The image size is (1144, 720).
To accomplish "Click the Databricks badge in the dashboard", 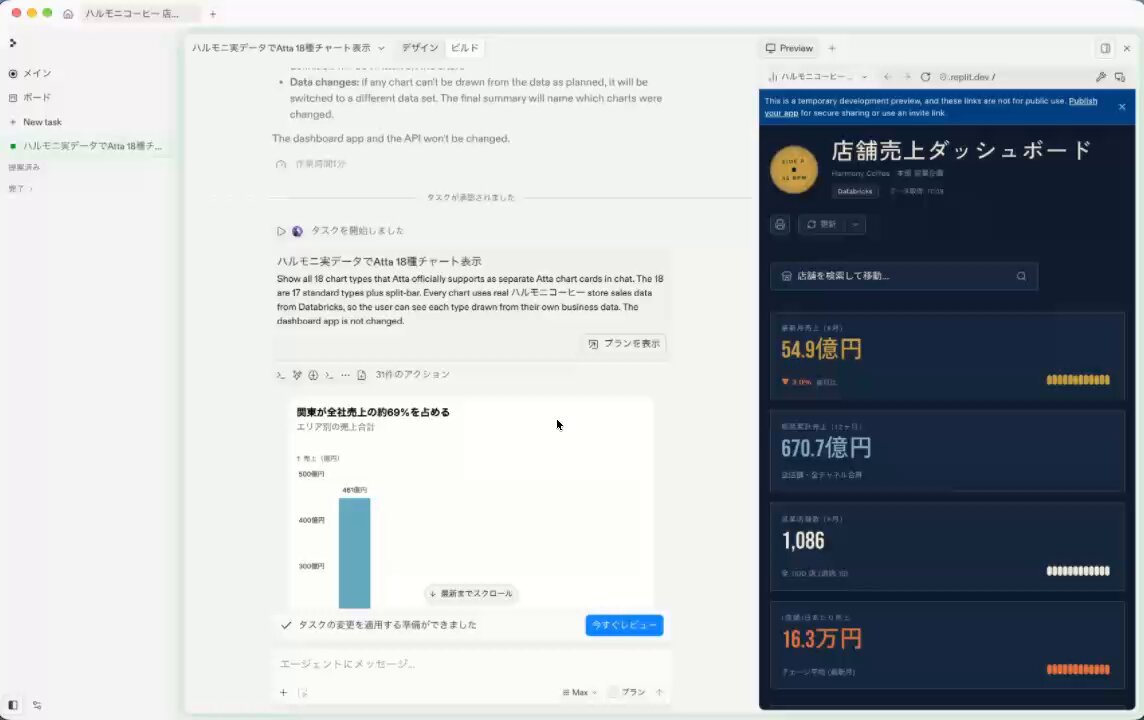I will coord(854,191).
